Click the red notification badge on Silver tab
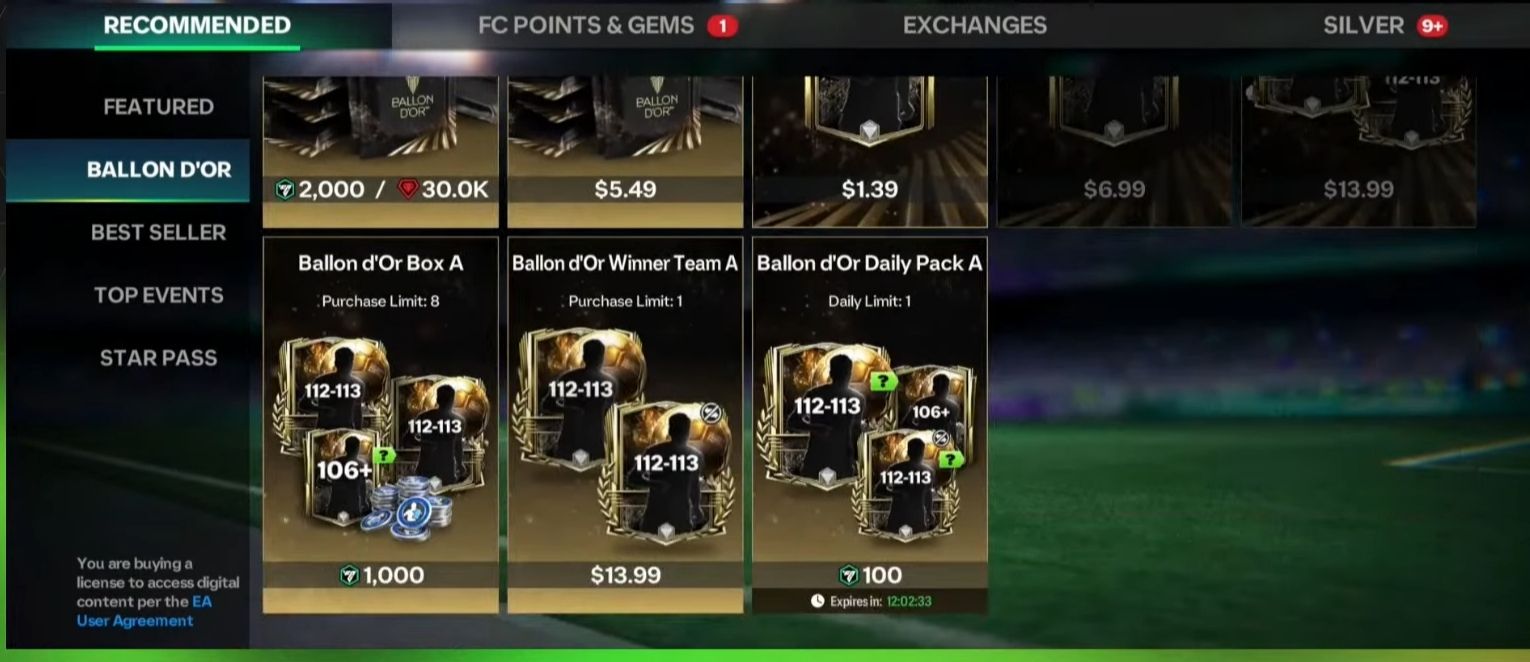1530x662 pixels. coord(1431,26)
